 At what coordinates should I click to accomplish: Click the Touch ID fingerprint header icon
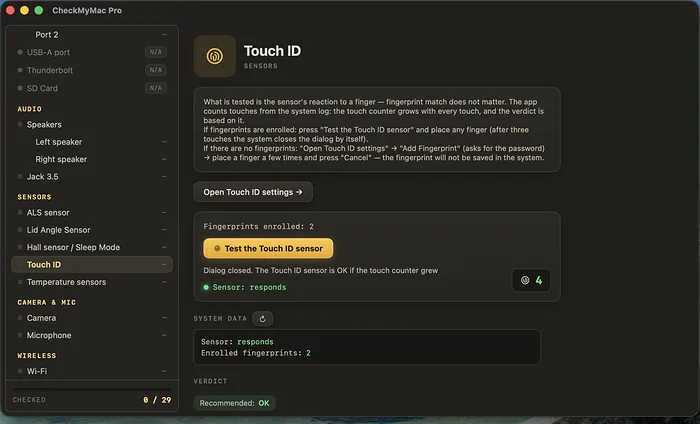[215, 56]
